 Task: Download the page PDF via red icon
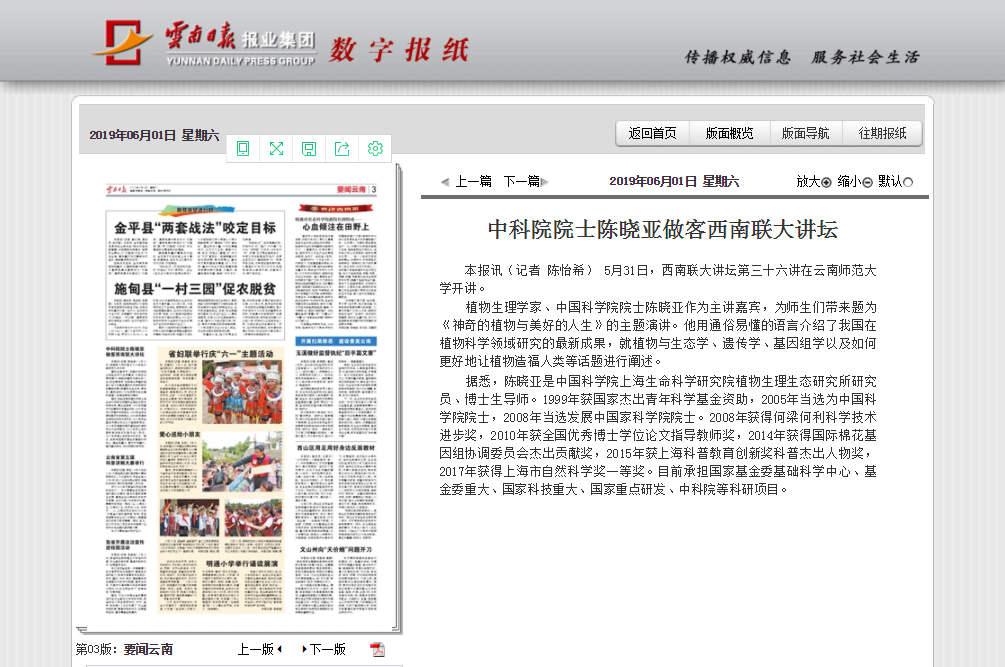pos(377,650)
